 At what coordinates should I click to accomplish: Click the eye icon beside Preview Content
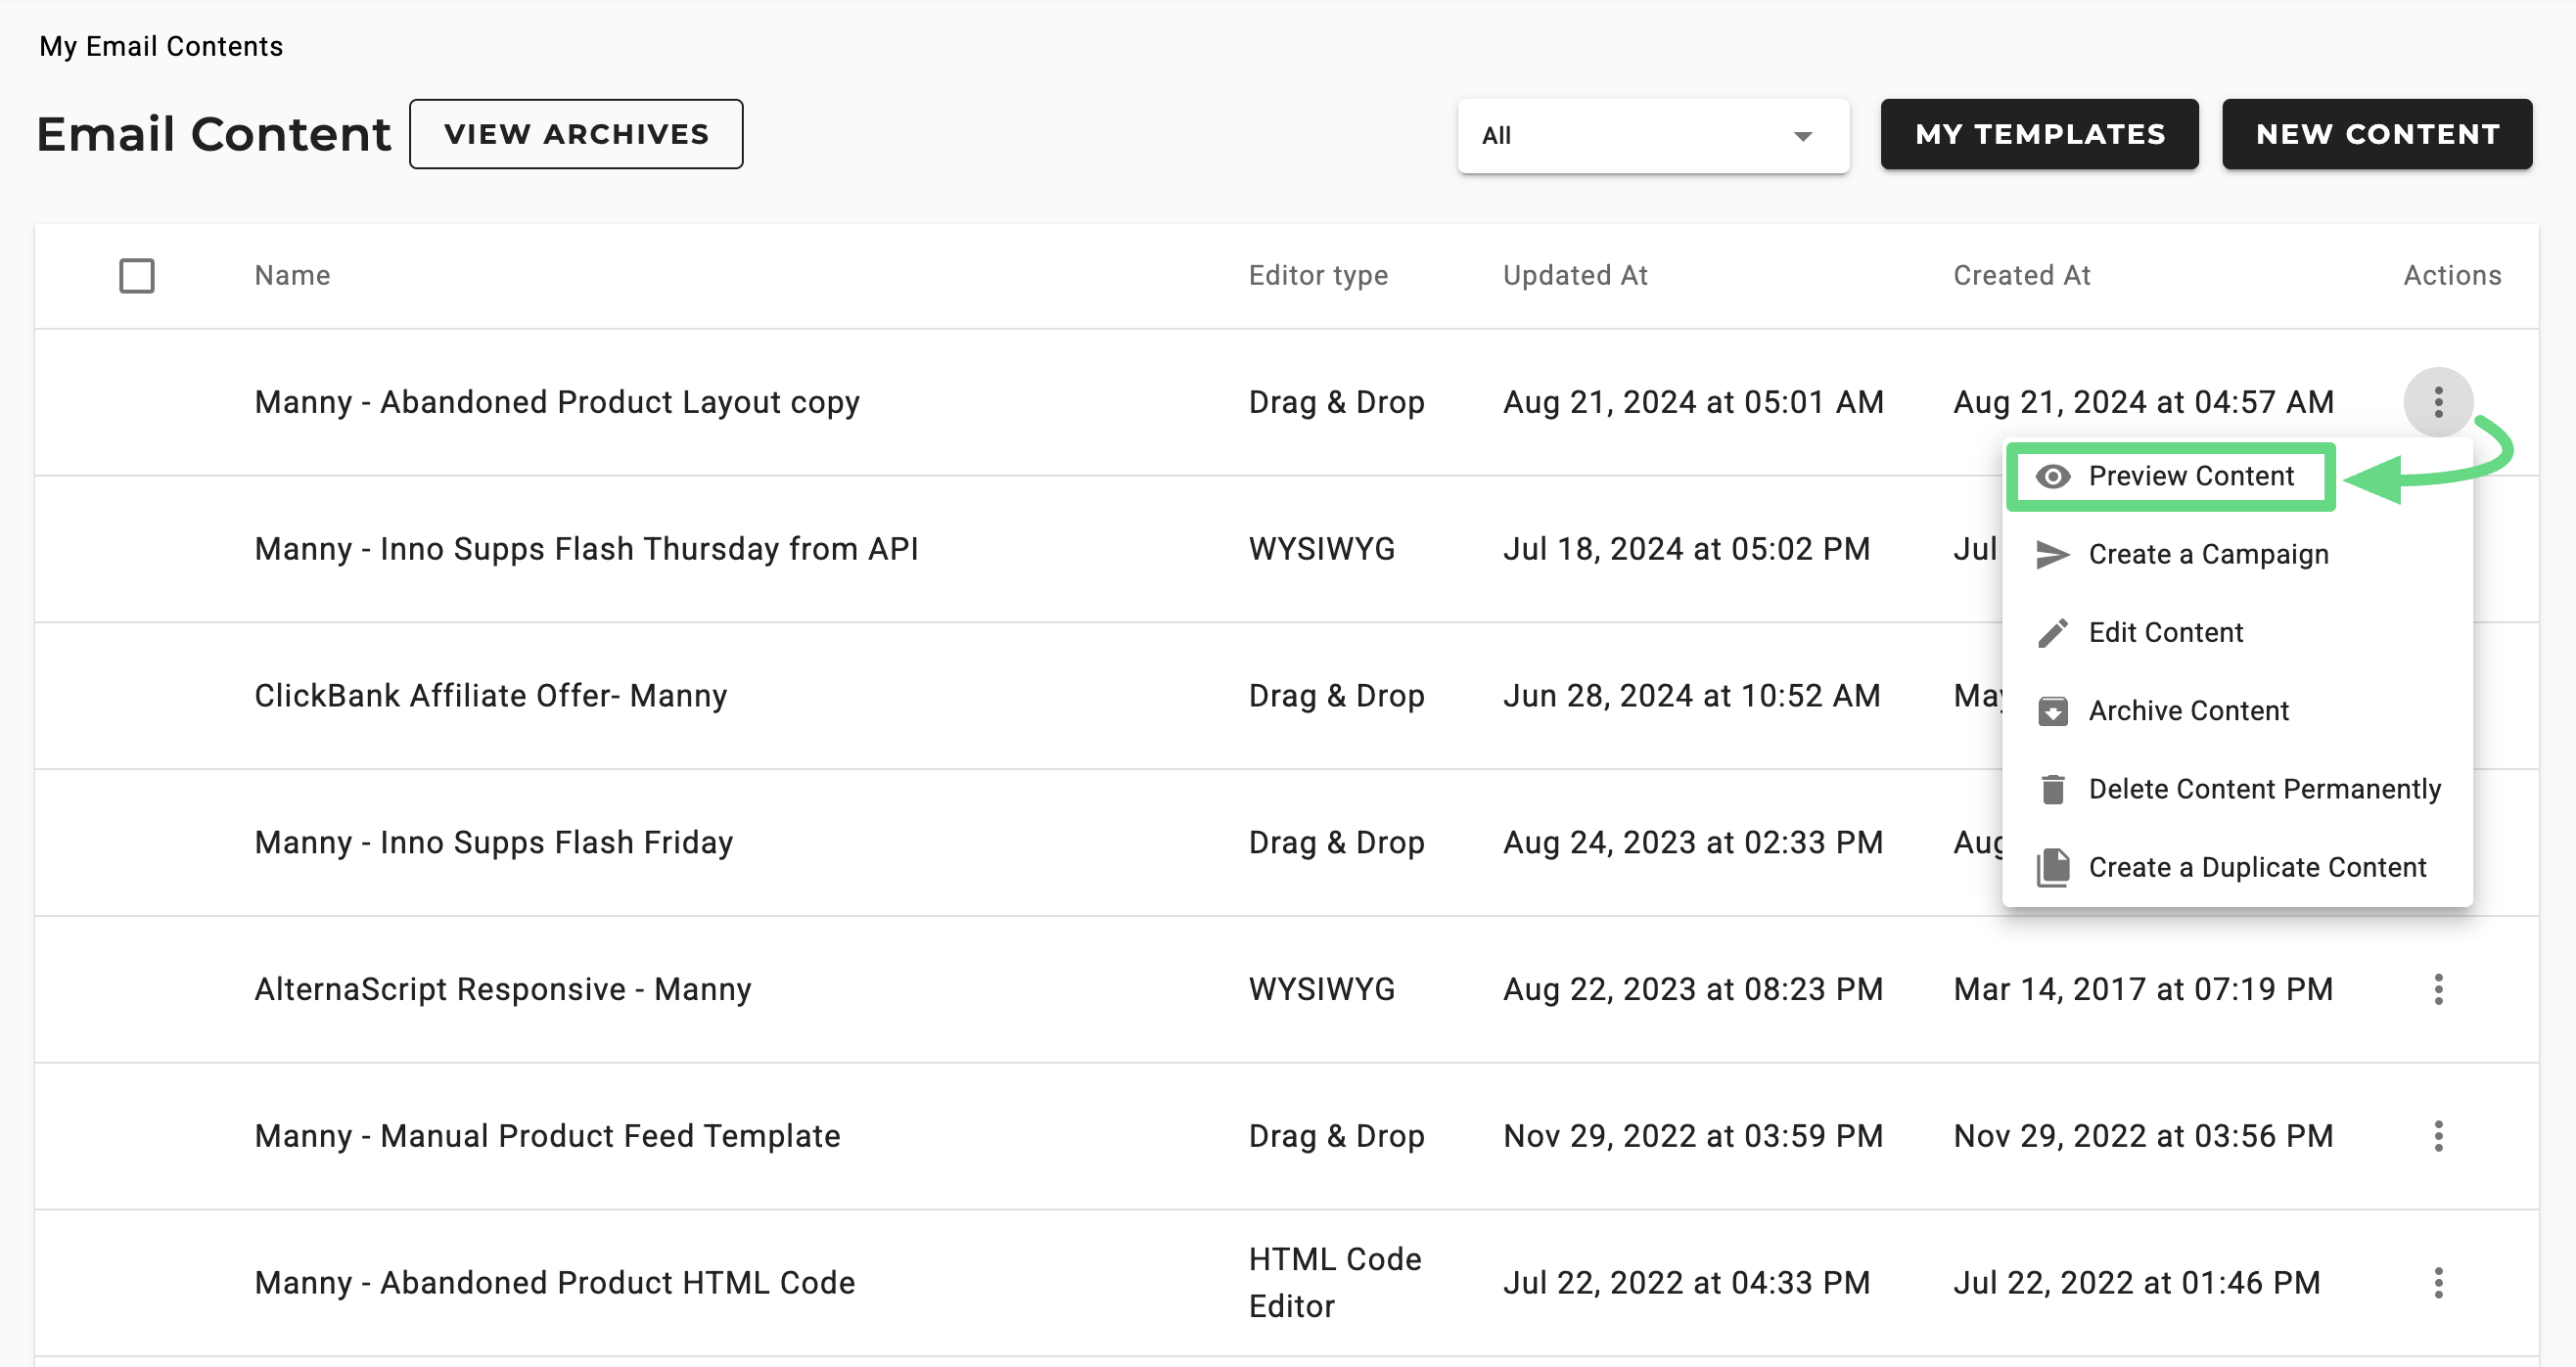pyautogui.click(x=2053, y=476)
